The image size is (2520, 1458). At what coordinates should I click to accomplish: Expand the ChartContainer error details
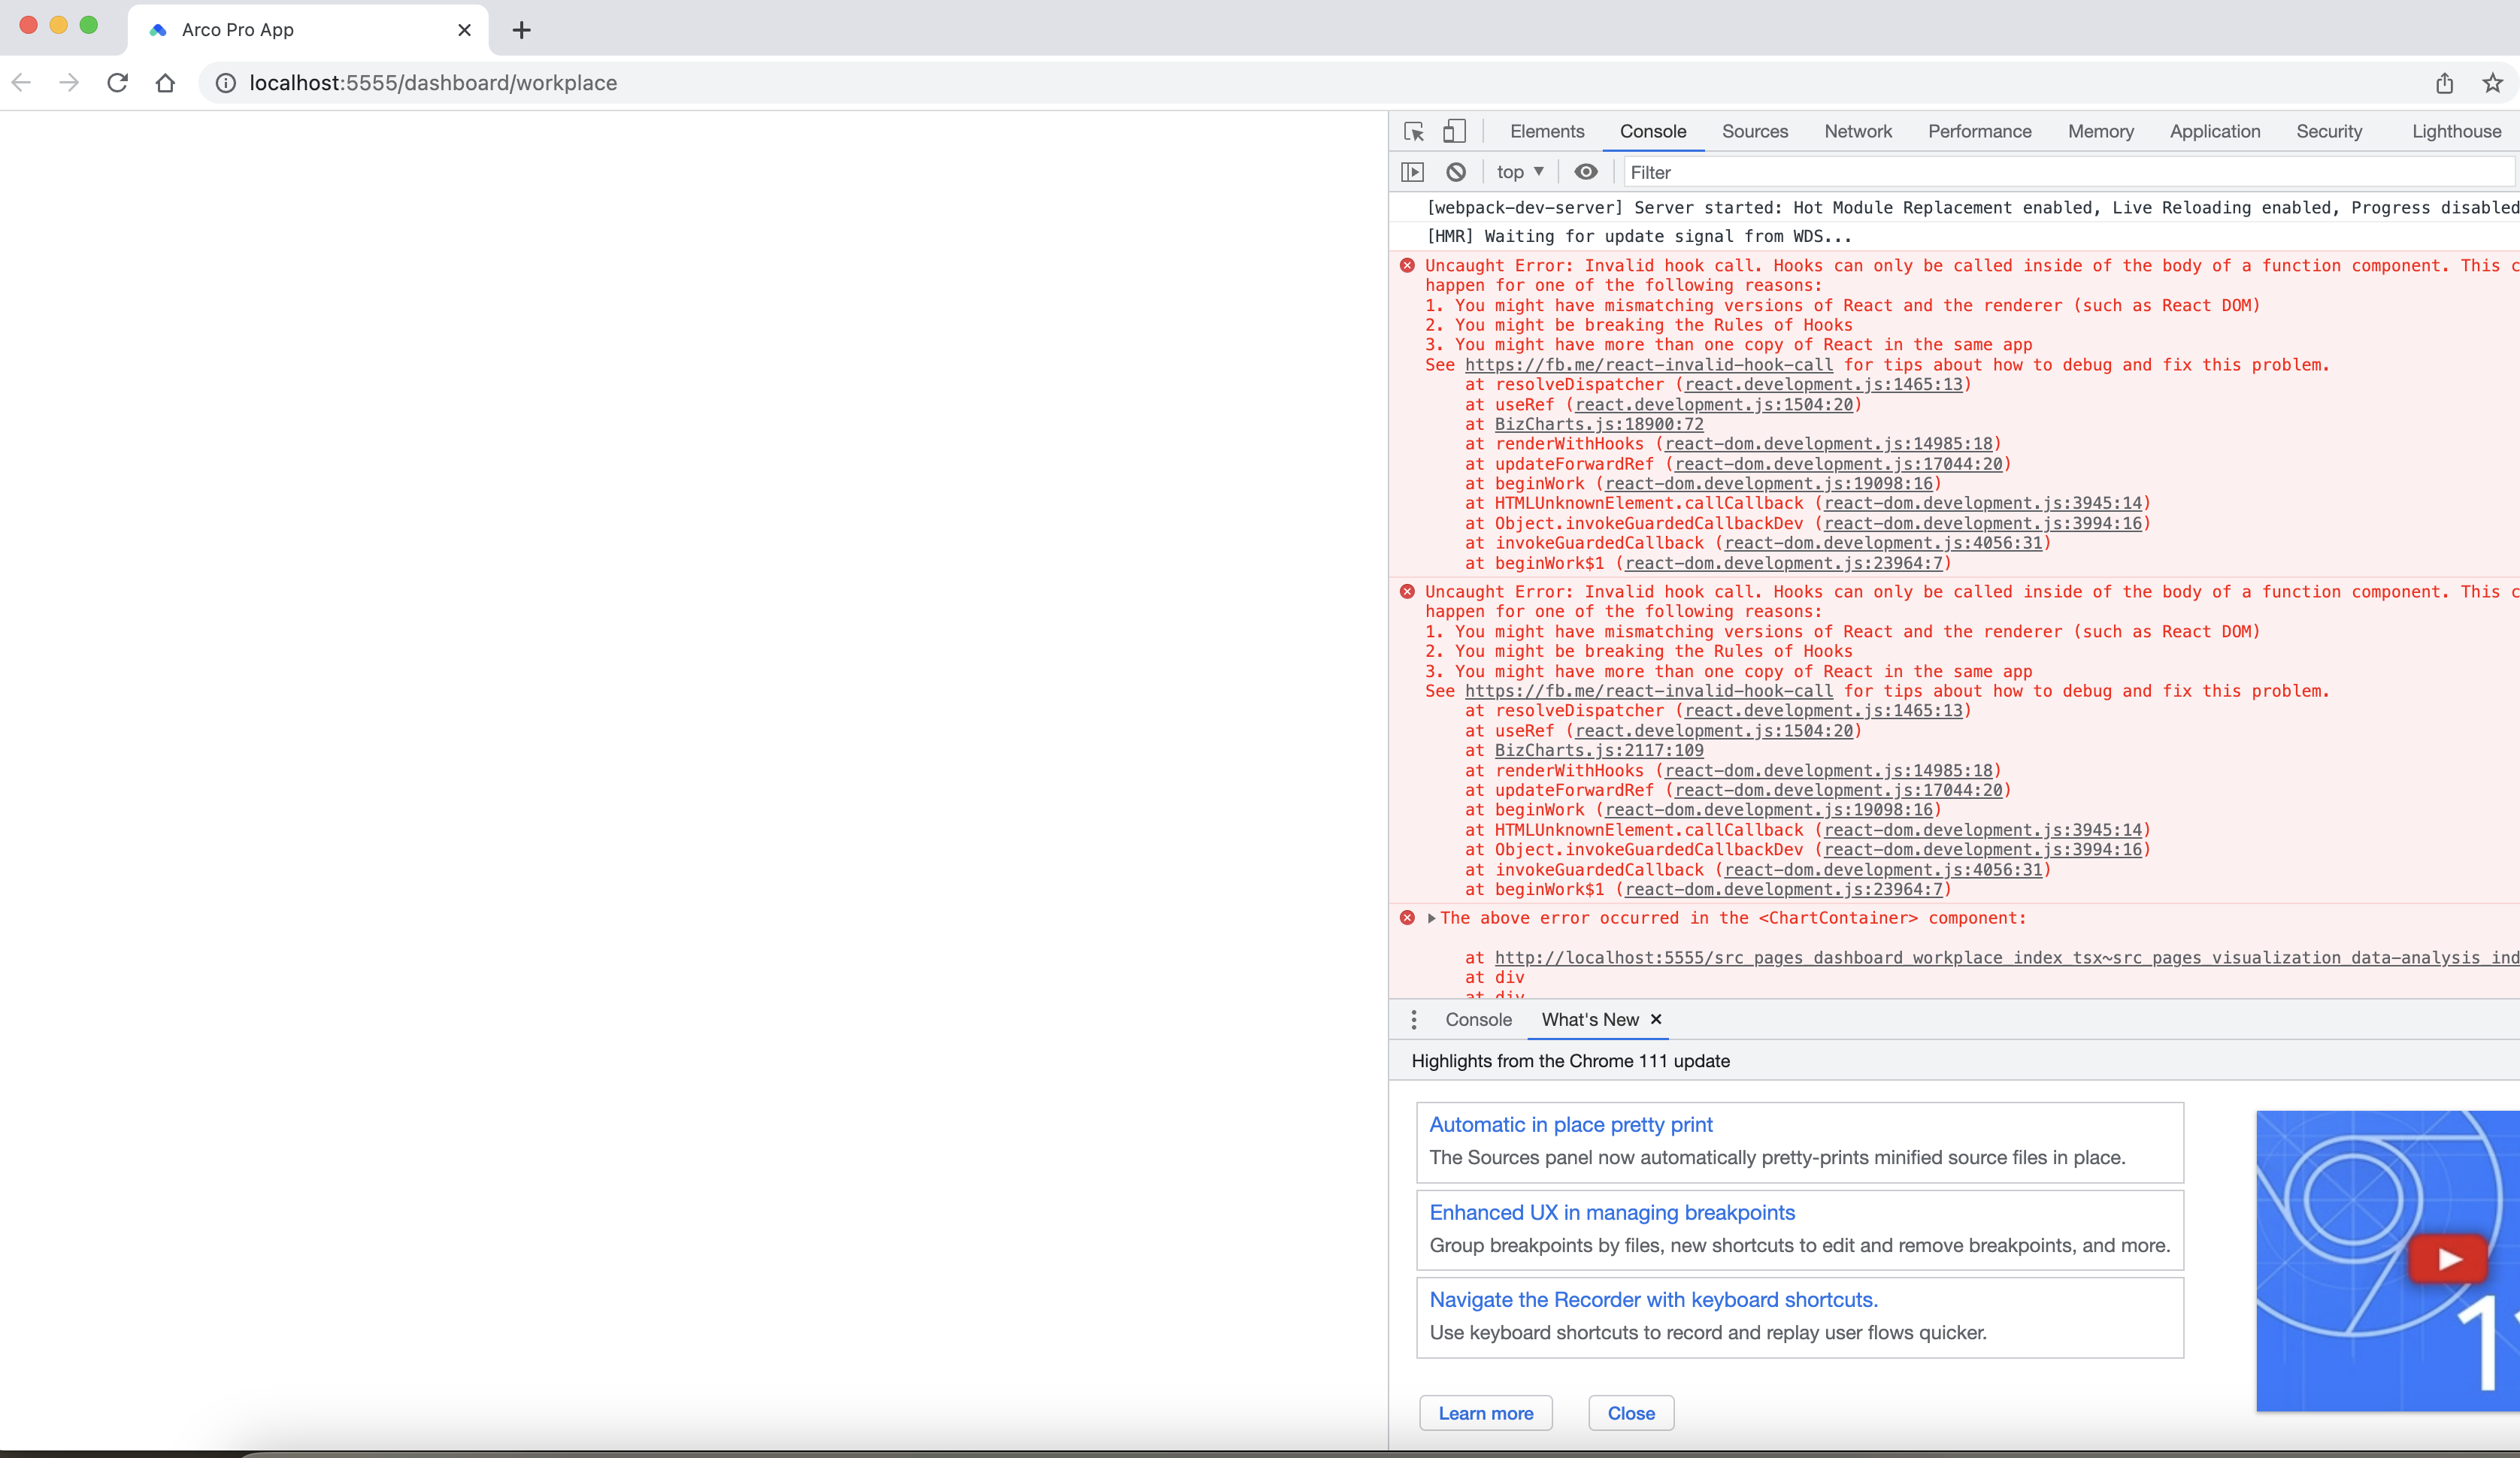pyautogui.click(x=1430, y=918)
